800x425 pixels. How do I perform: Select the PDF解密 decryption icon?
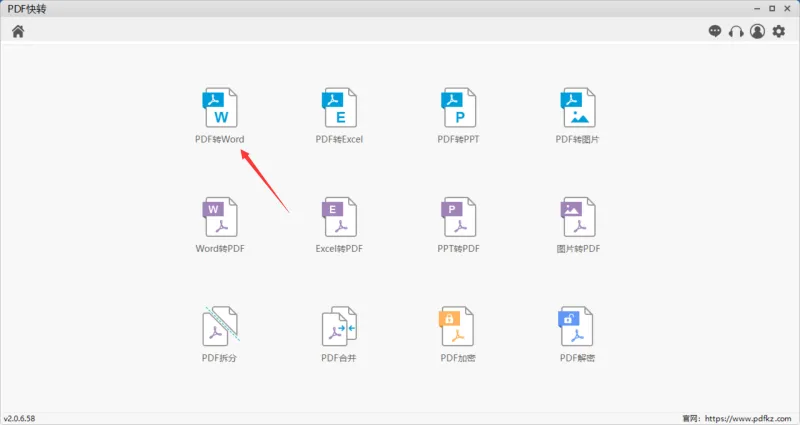576,326
